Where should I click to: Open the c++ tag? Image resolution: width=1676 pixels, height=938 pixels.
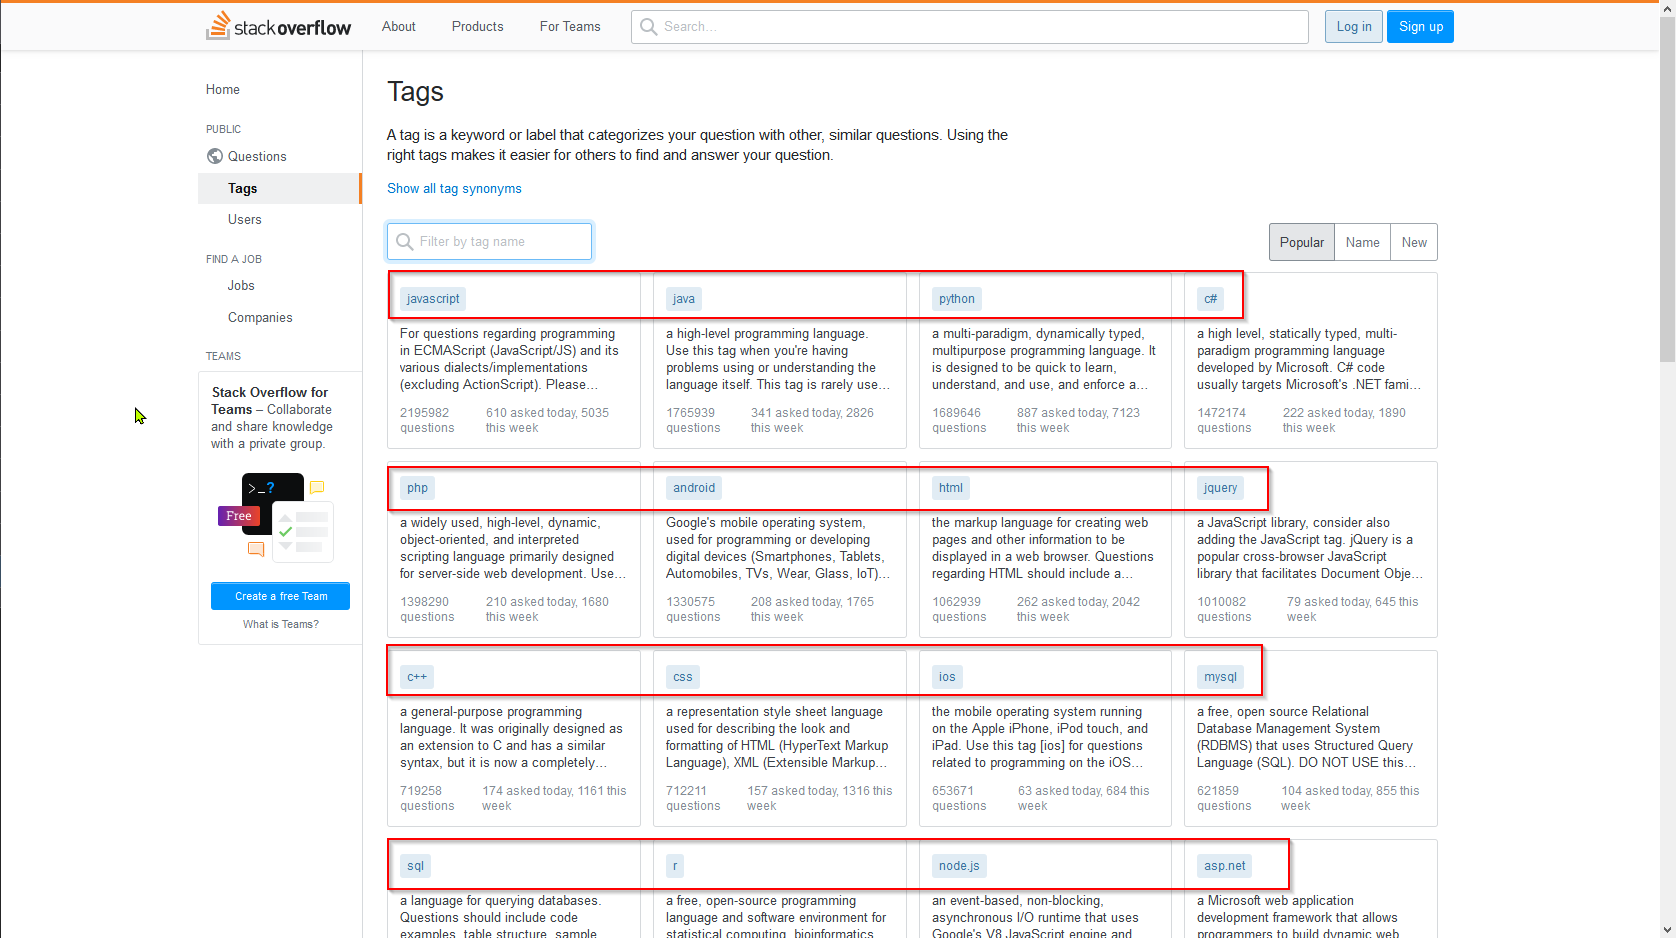[x=417, y=677]
